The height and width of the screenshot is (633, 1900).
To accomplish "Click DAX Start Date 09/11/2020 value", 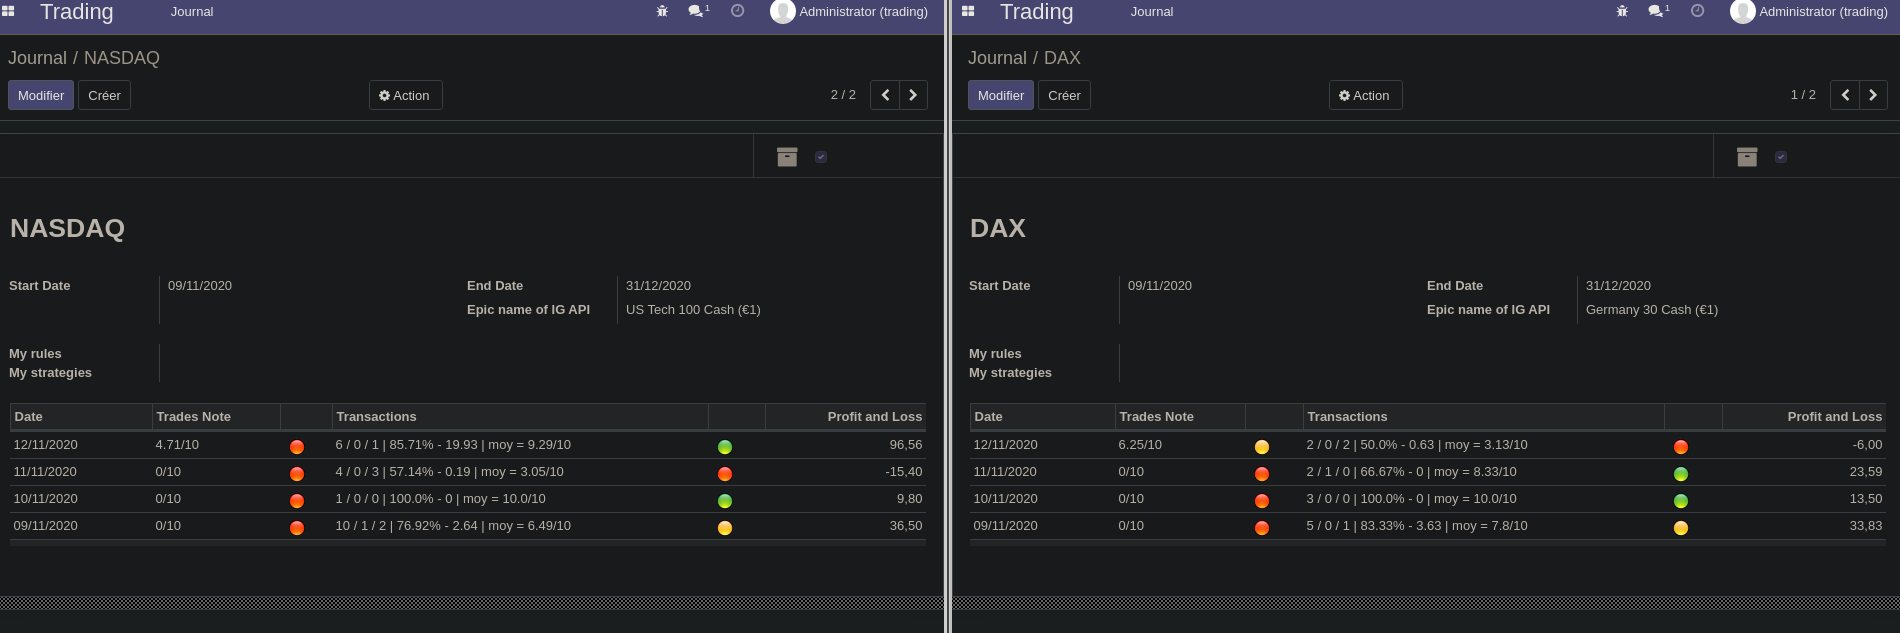I will click(x=1160, y=286).
